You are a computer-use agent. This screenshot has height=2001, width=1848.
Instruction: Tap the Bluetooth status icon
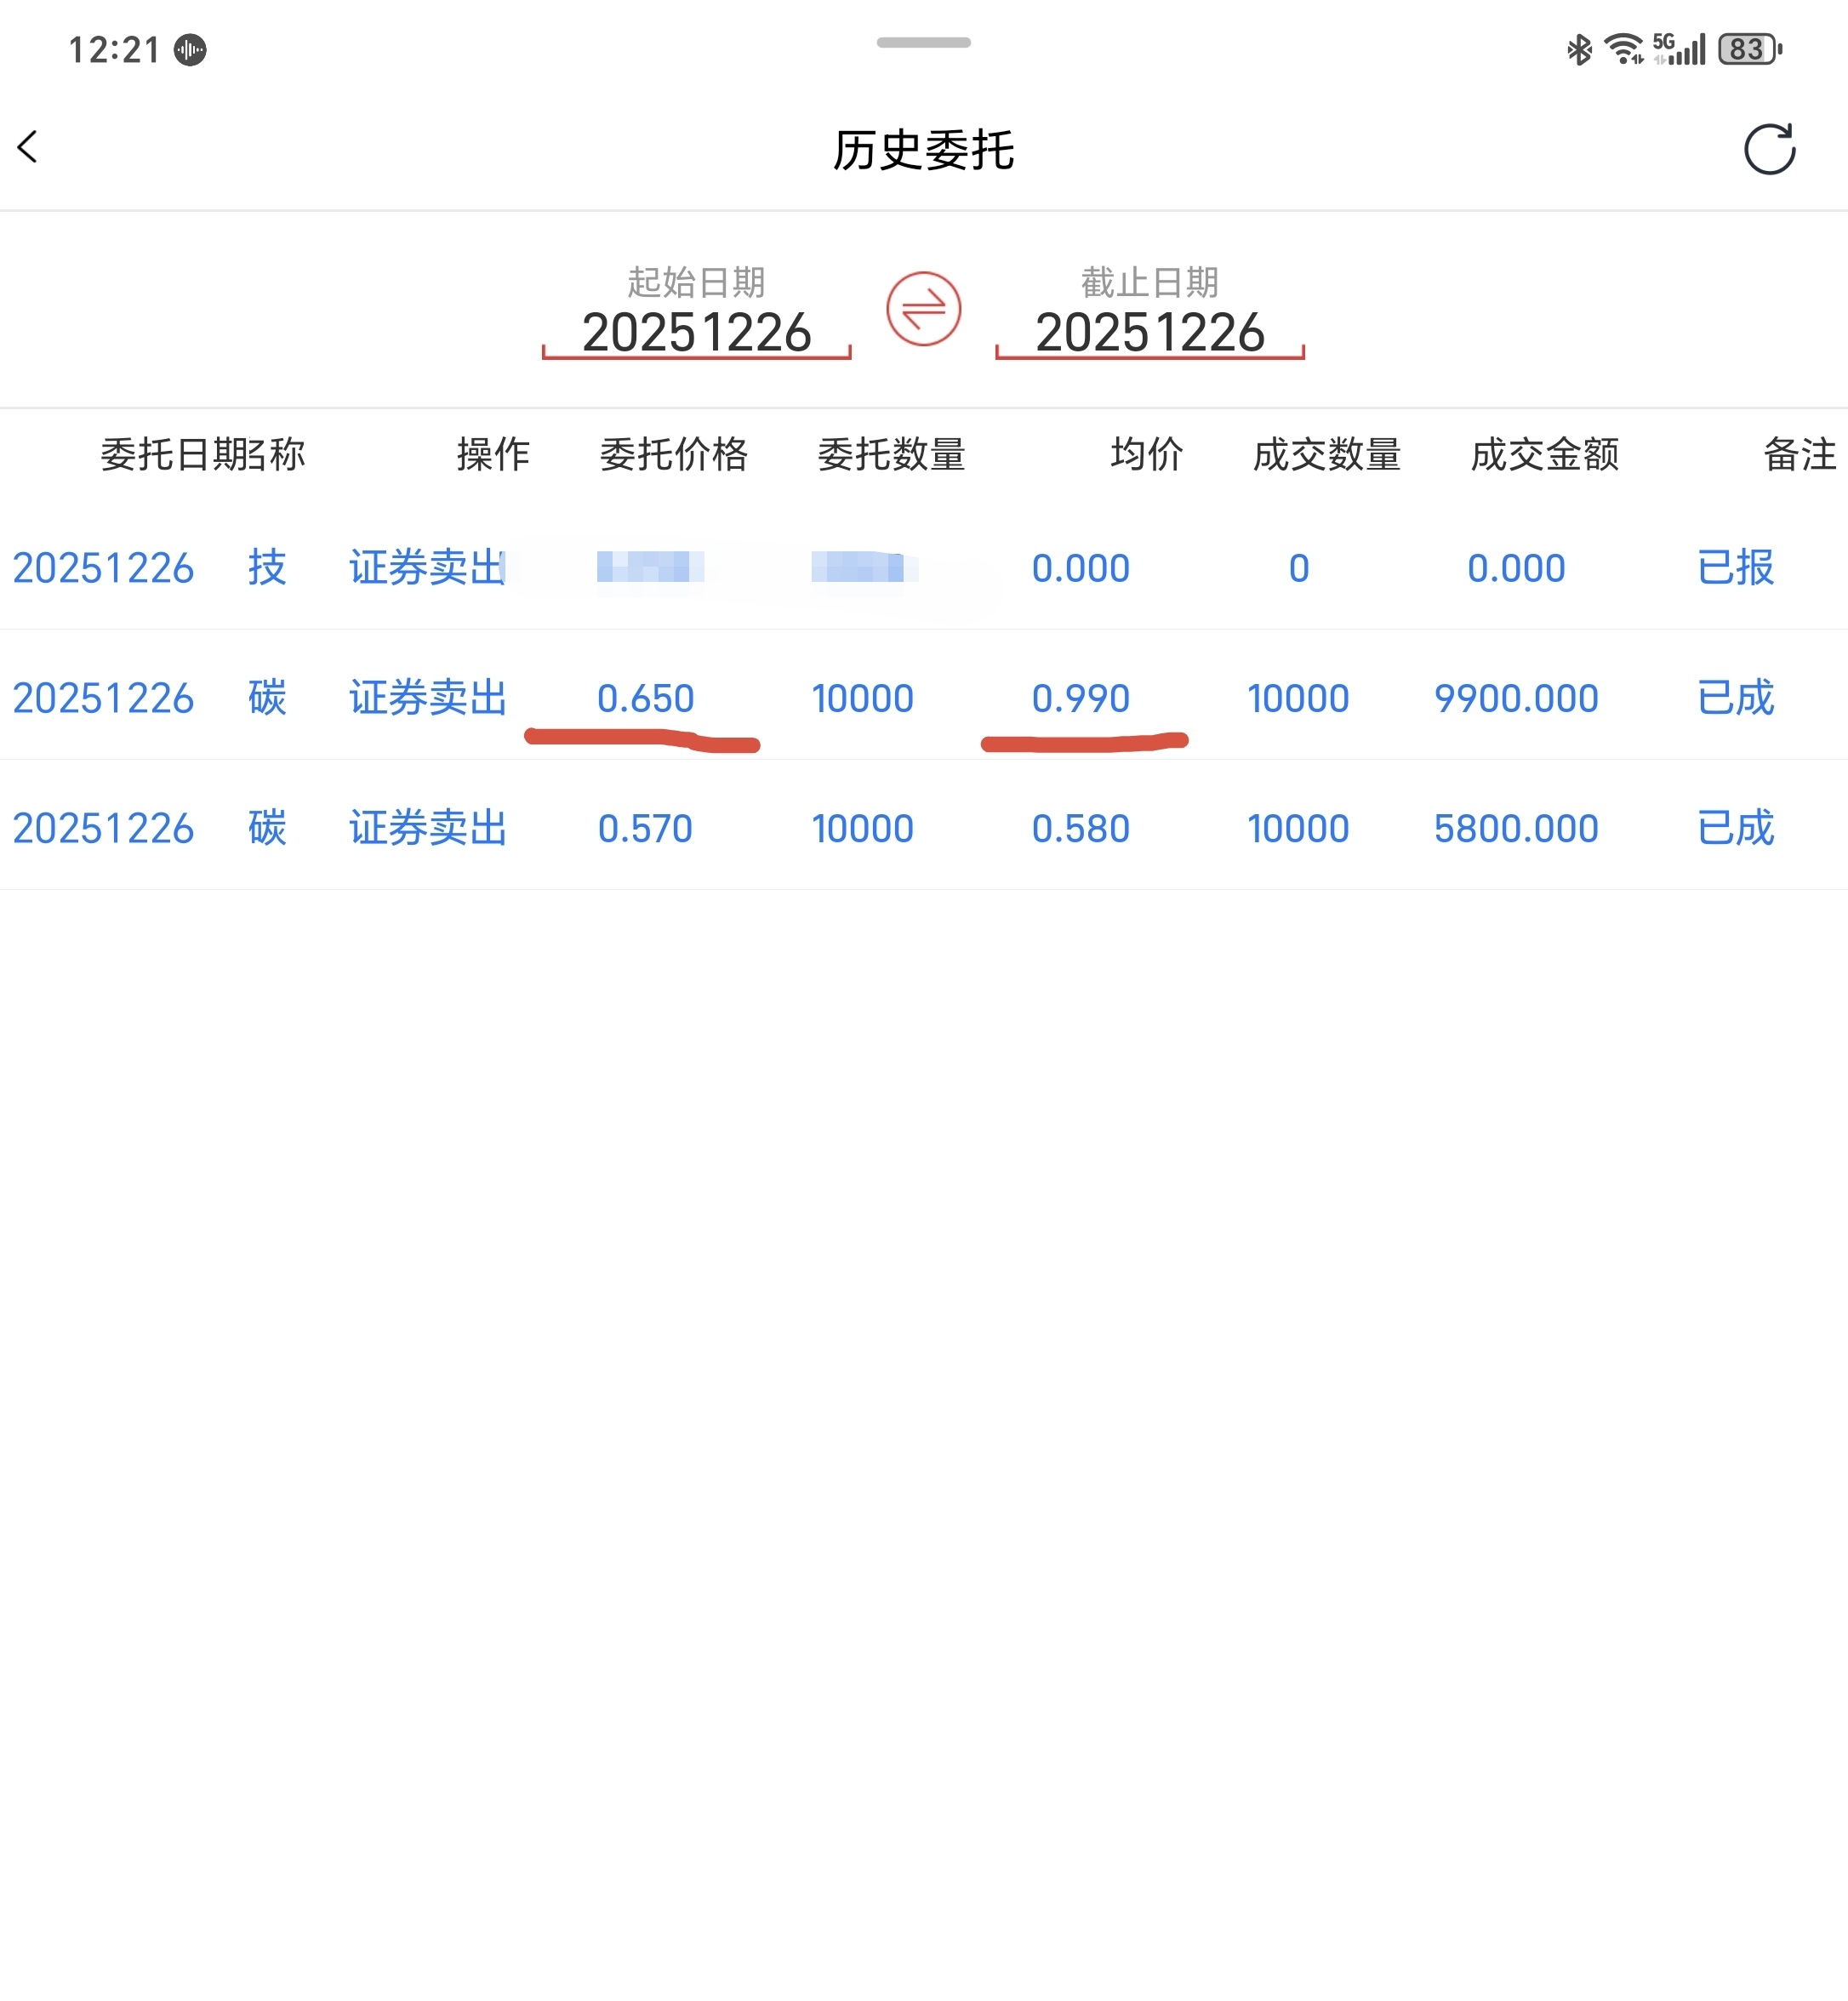pos(1579,49)
